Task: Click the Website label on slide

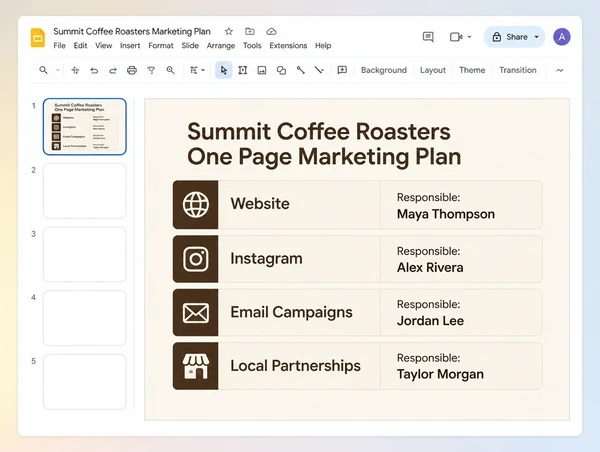Action: coord(260,204)
